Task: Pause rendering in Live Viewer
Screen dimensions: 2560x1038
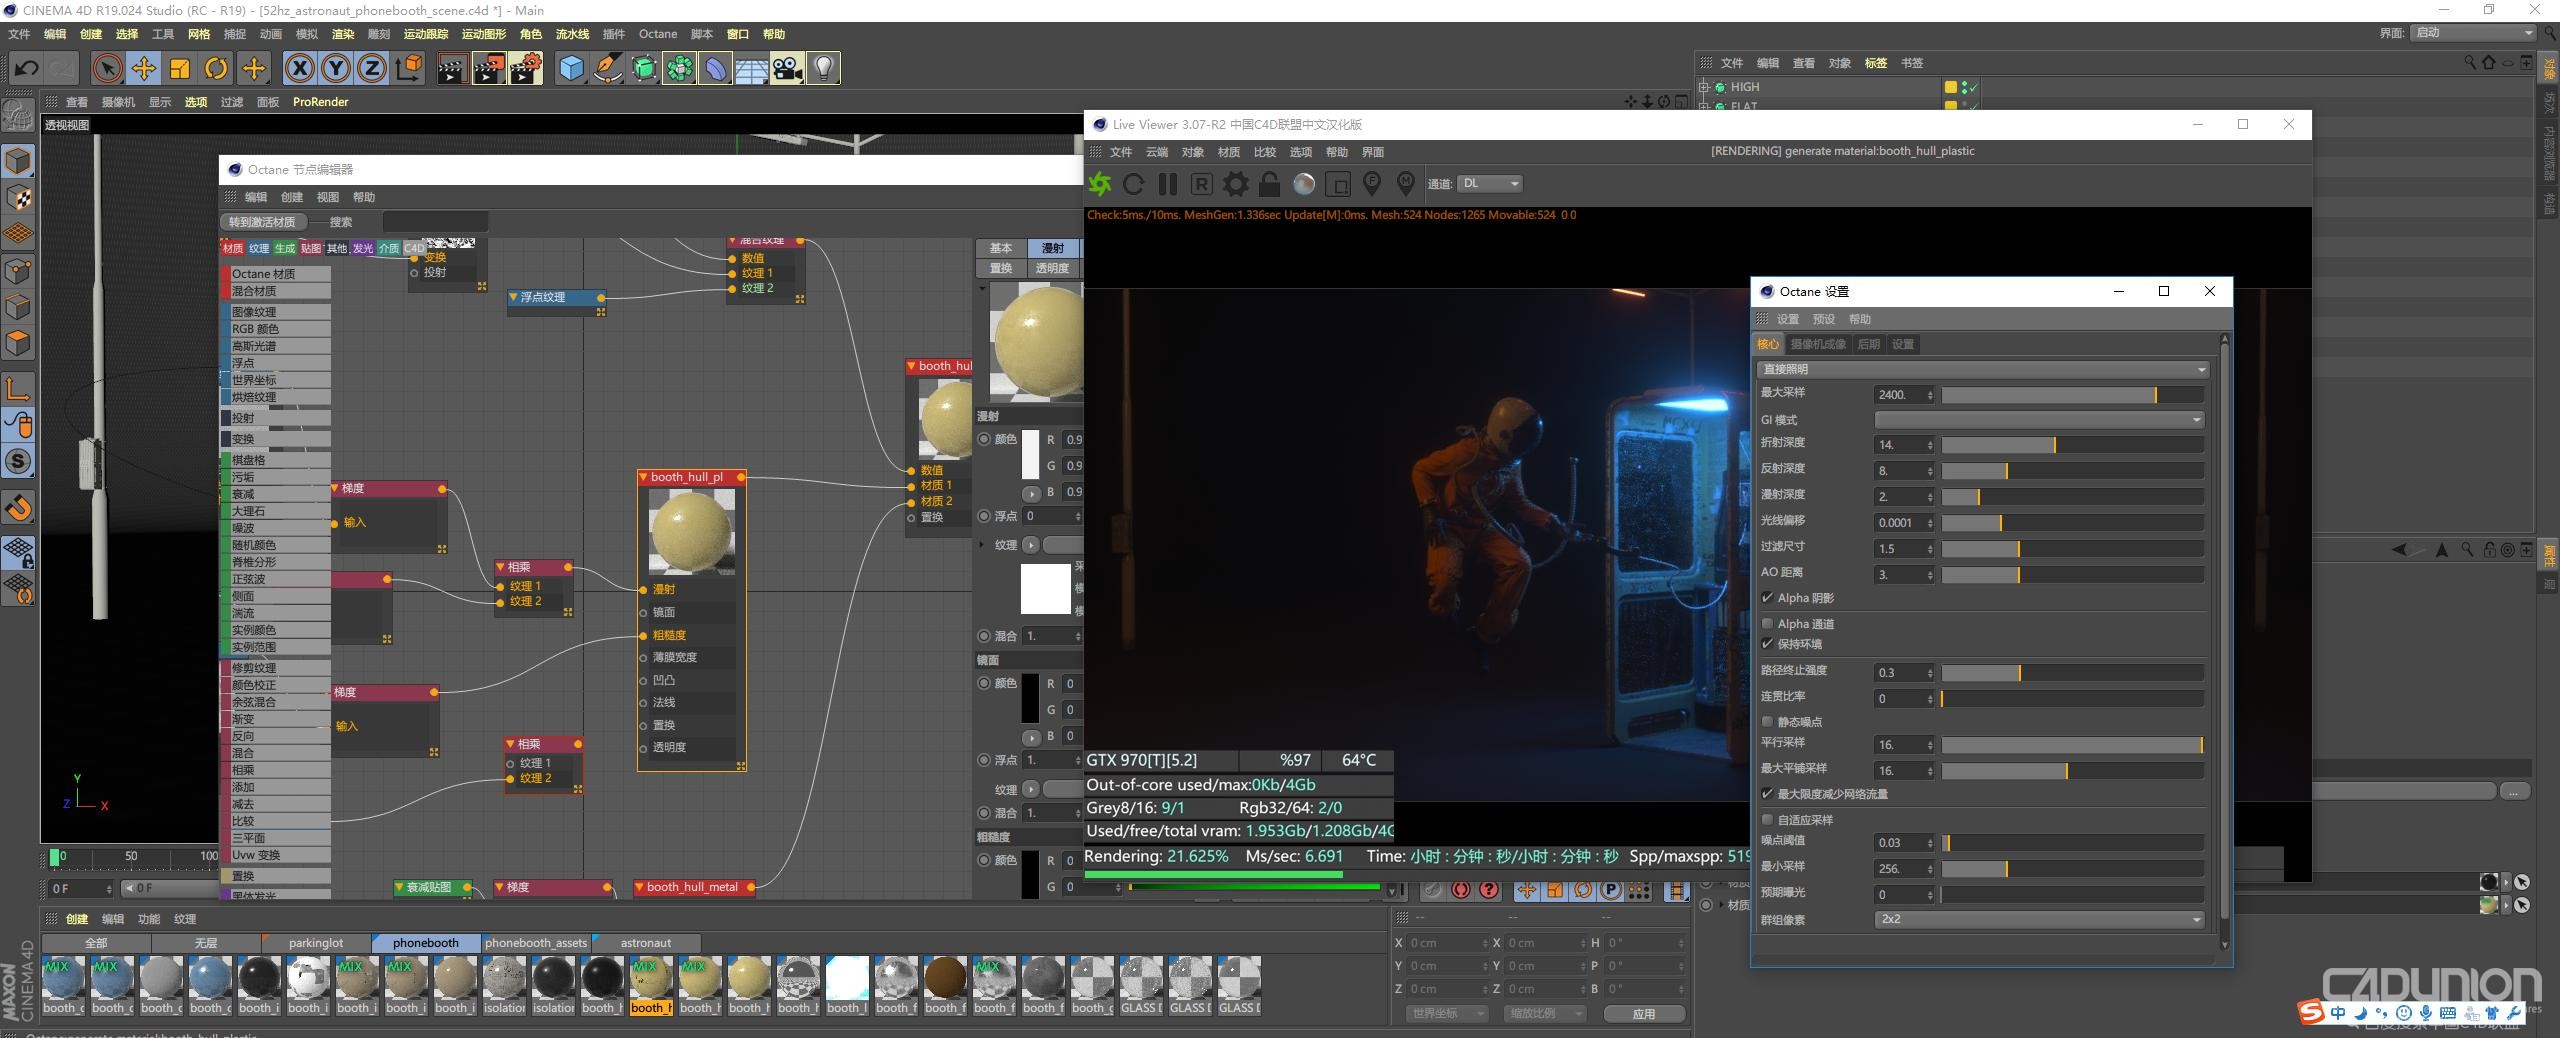Action: pos(1167,184)
